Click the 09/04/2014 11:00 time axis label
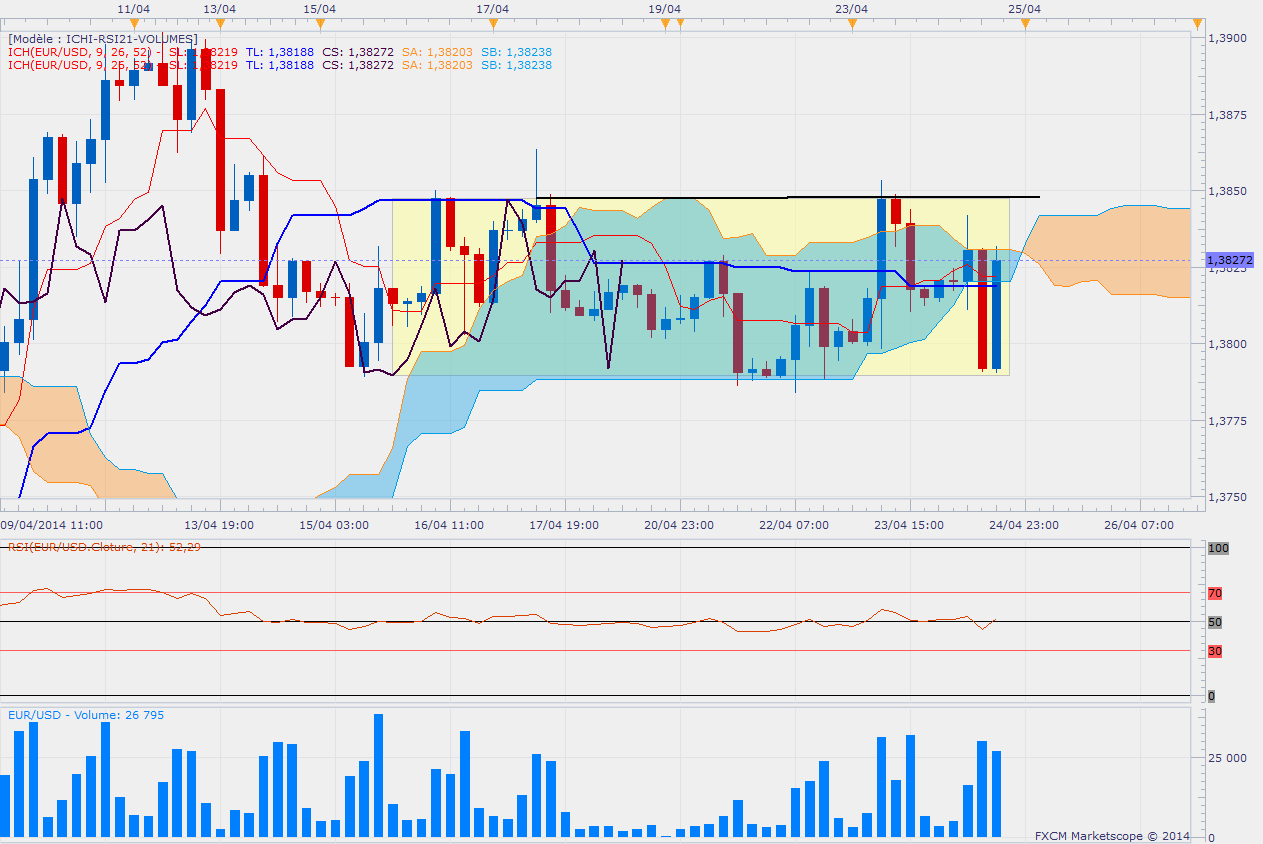The width and height of the screenshot is (1263, 844). point(51,524)
